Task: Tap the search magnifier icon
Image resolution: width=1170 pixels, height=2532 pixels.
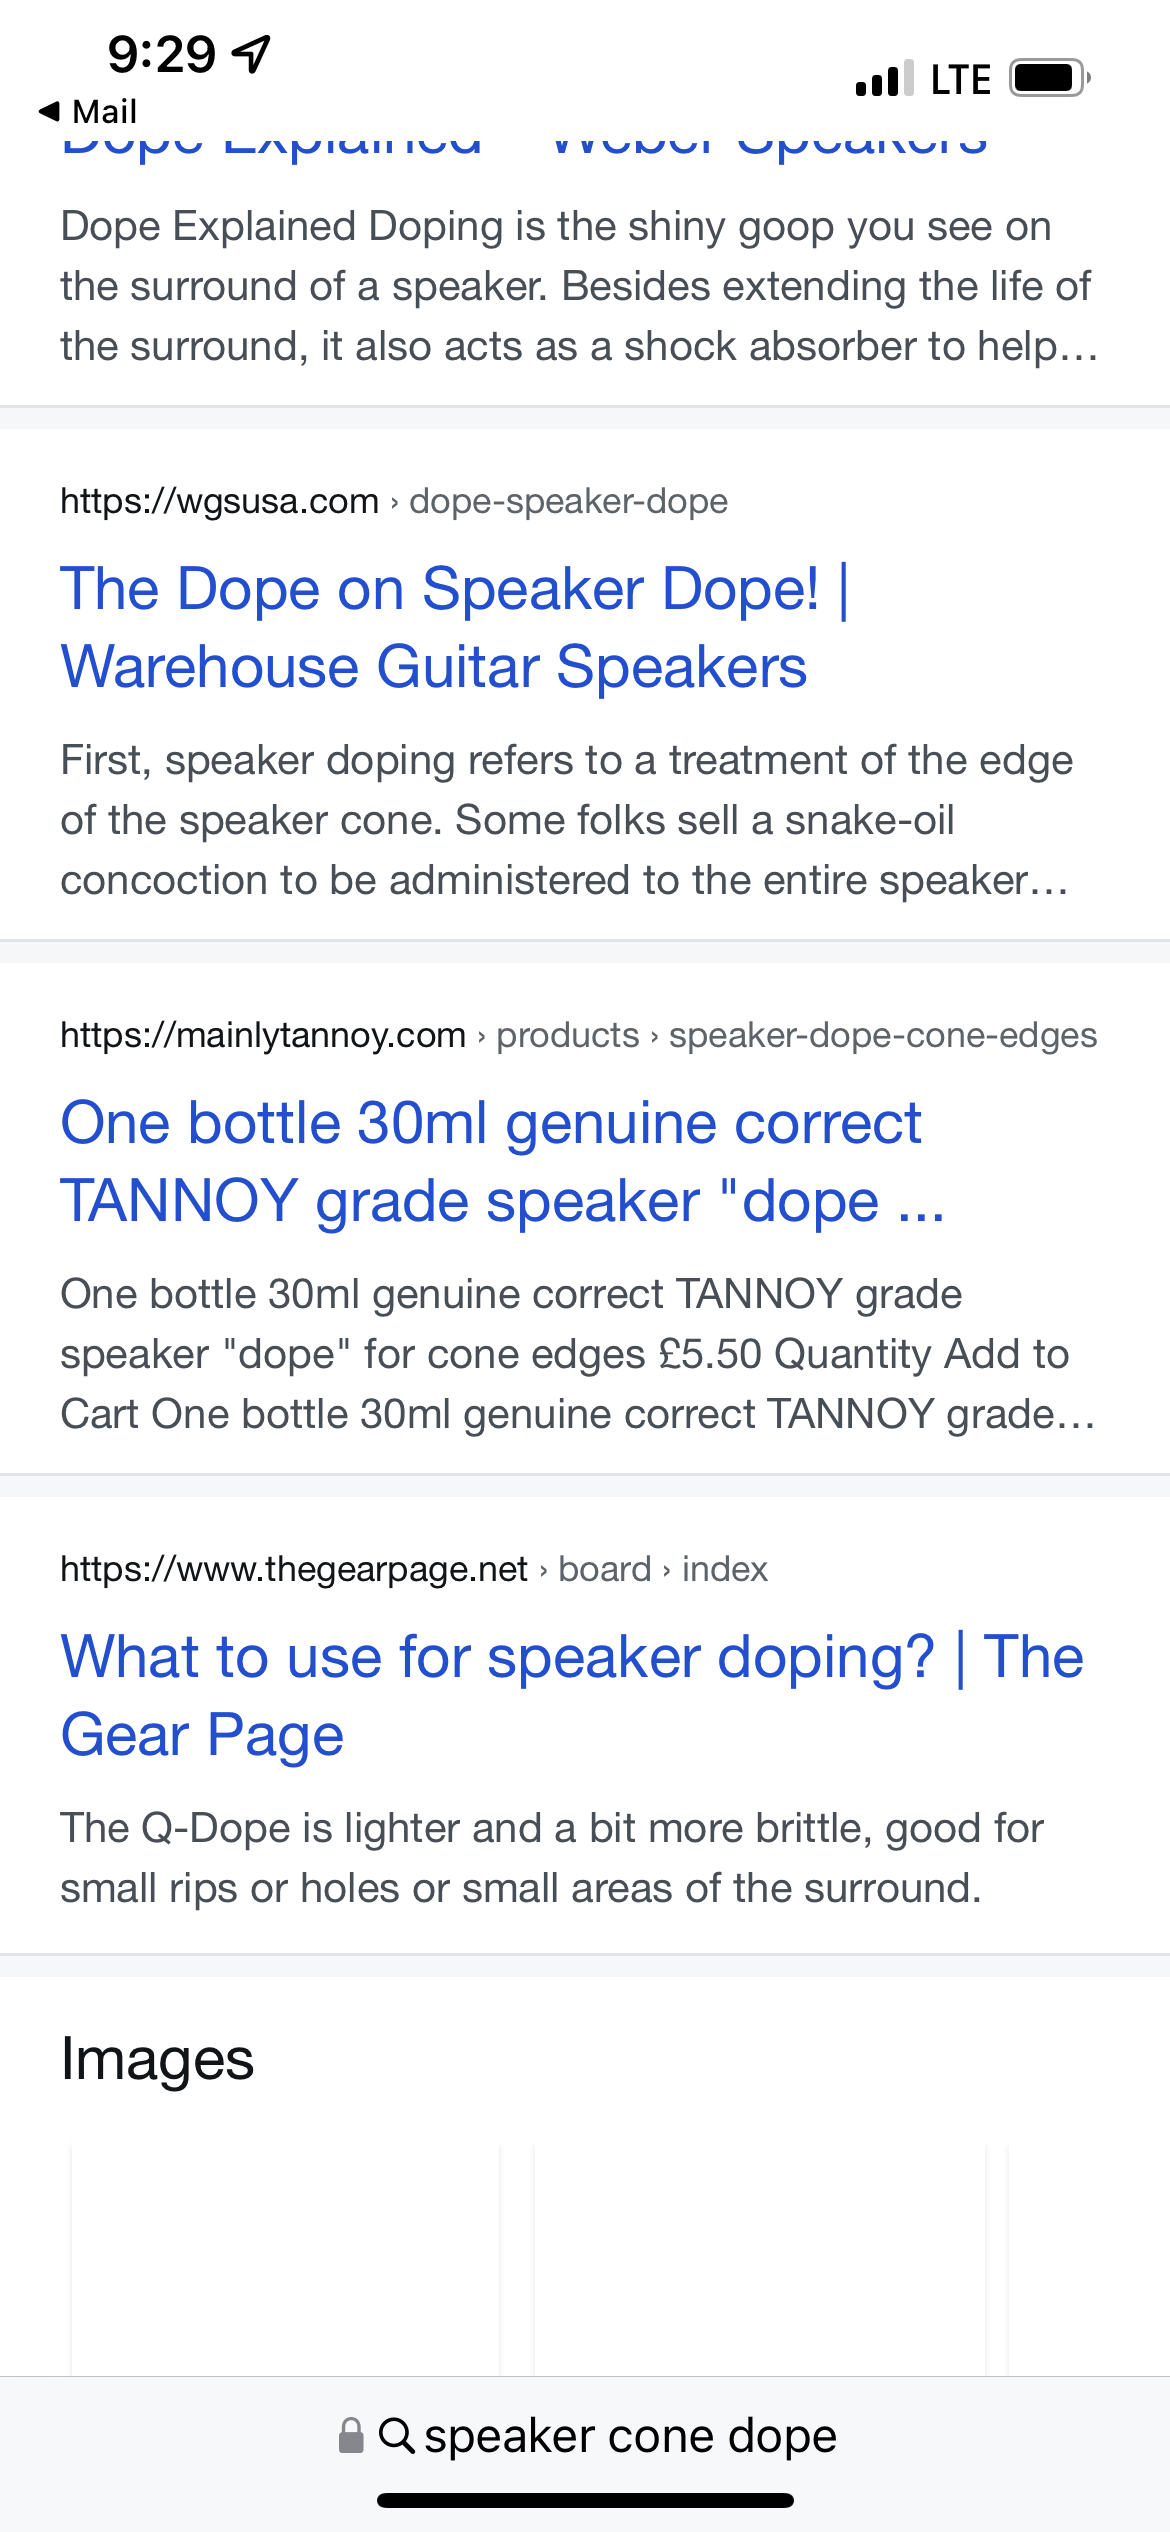Action: point(396,2435)
